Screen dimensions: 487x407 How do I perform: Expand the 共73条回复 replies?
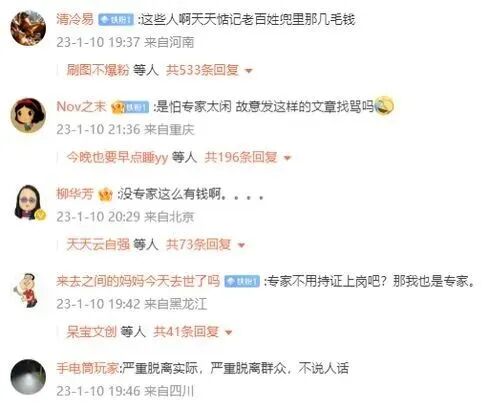[205, 245]
